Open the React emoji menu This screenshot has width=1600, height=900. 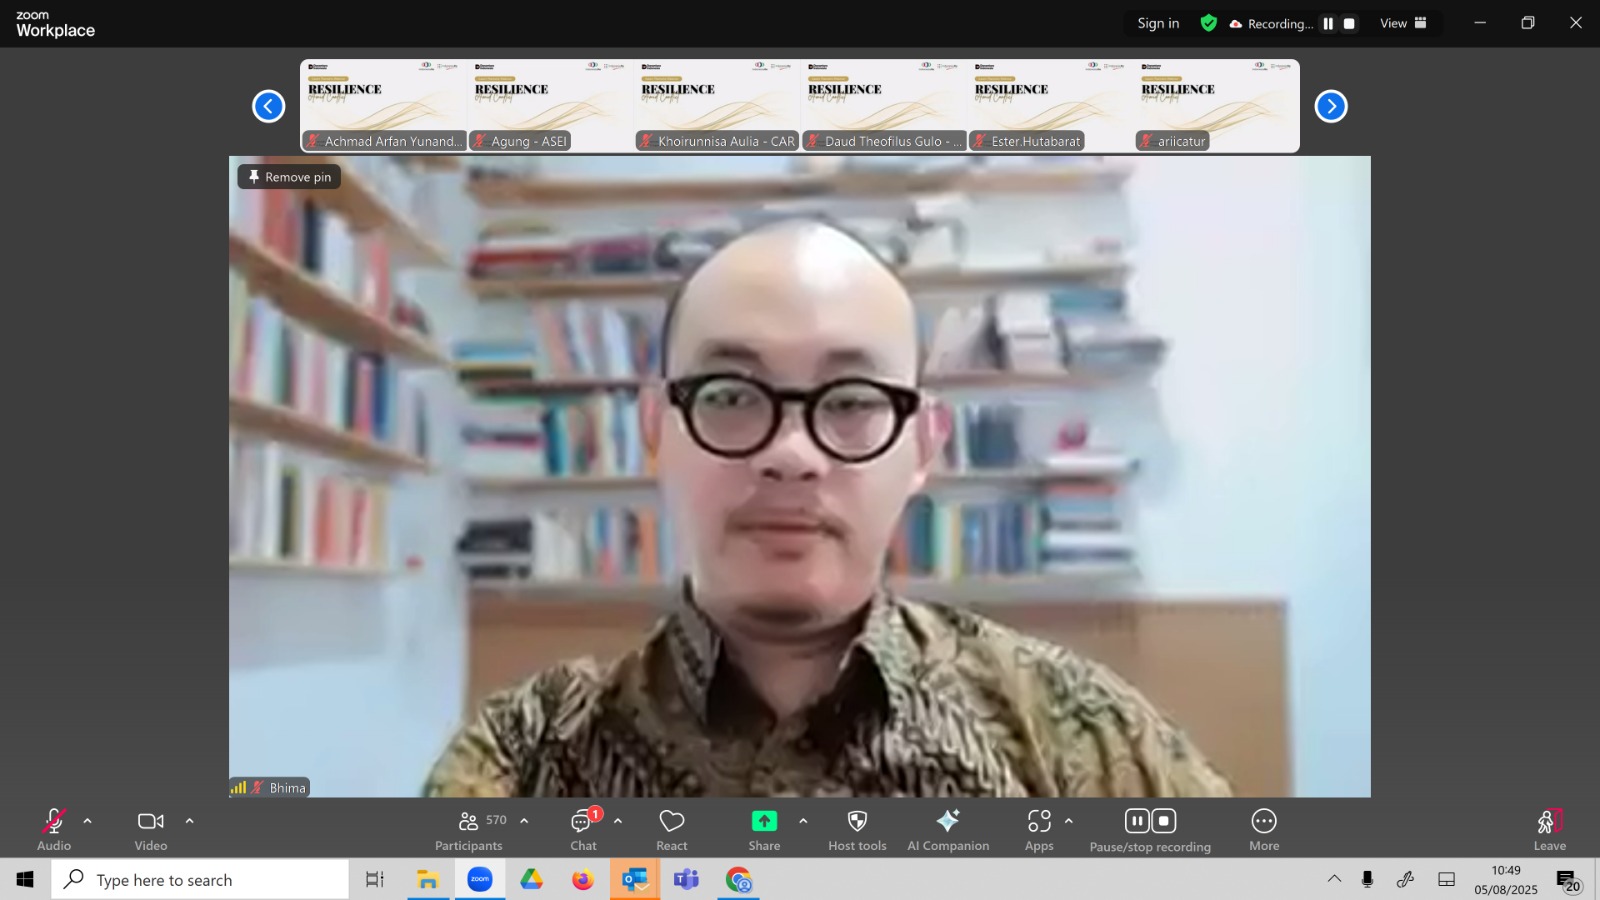pos(672,830)
